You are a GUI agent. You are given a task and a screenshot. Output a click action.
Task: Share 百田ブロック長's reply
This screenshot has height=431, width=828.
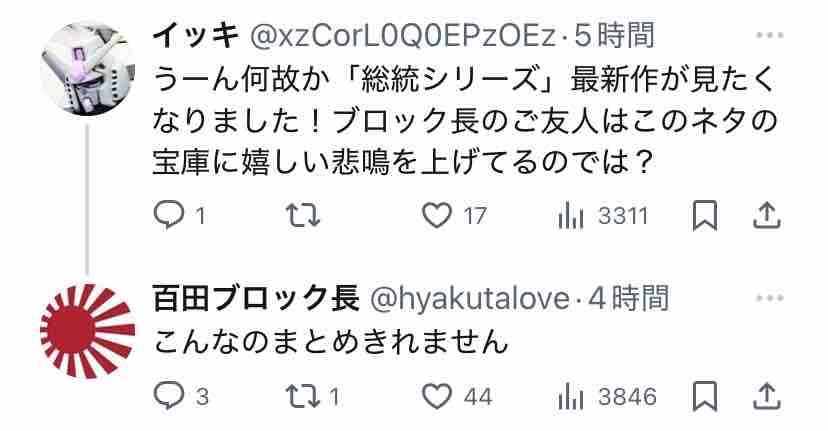coord(766,396)
